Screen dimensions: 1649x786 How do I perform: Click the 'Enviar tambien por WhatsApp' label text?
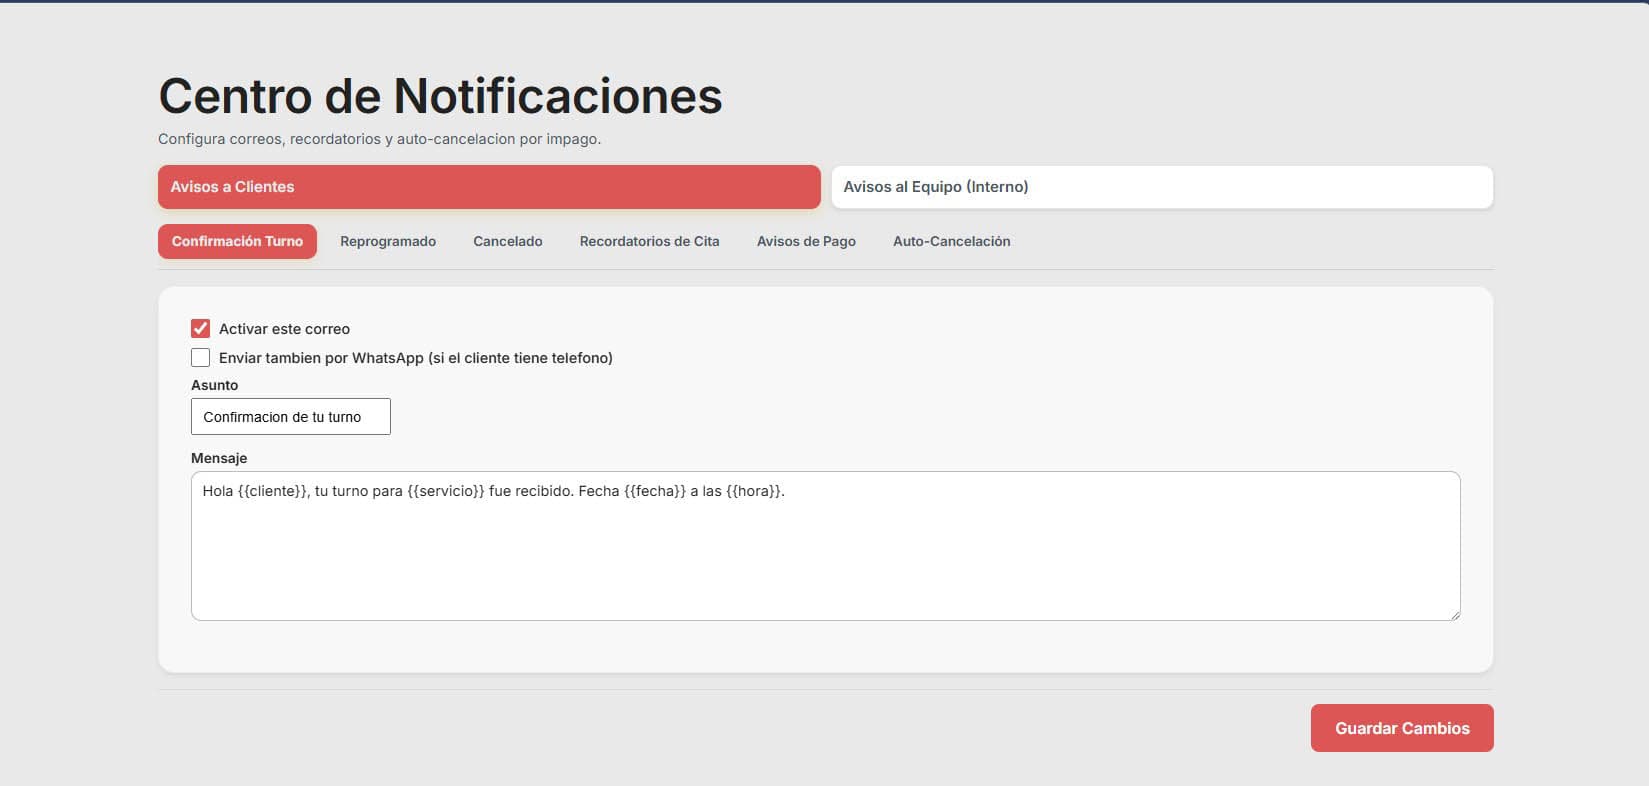[416, 358]
